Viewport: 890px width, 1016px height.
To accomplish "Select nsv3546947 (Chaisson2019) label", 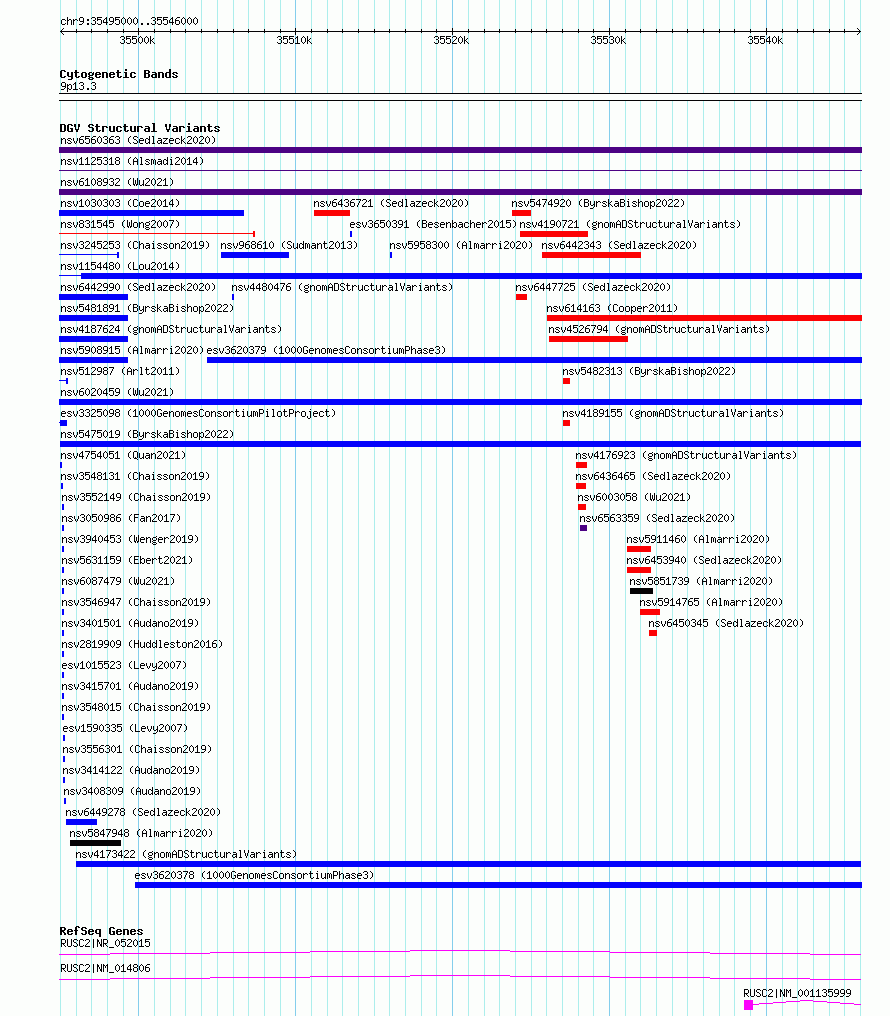I will click(136, 603).
